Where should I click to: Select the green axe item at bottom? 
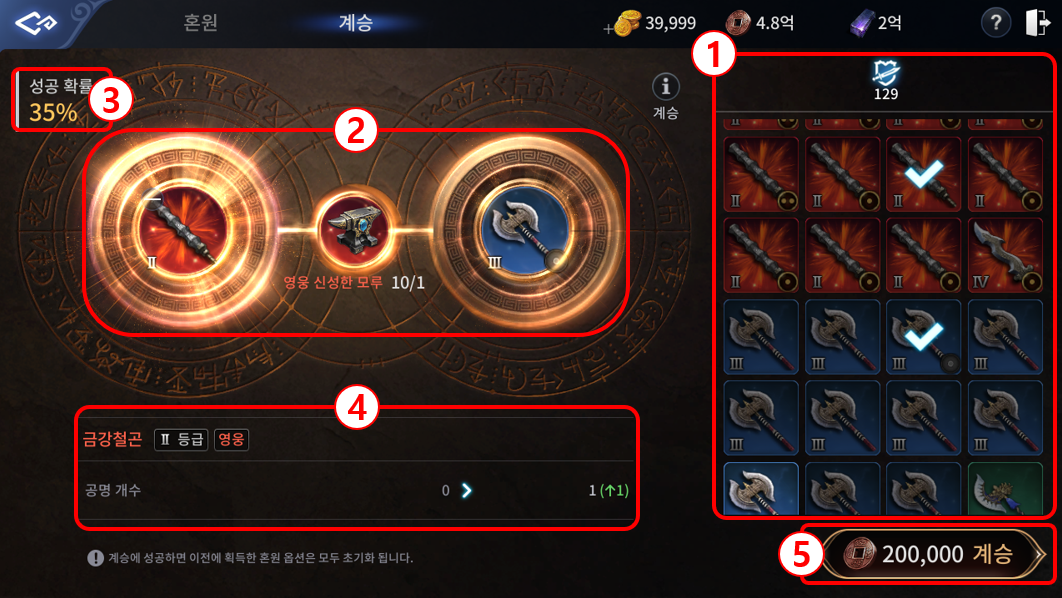point(1005,489)
